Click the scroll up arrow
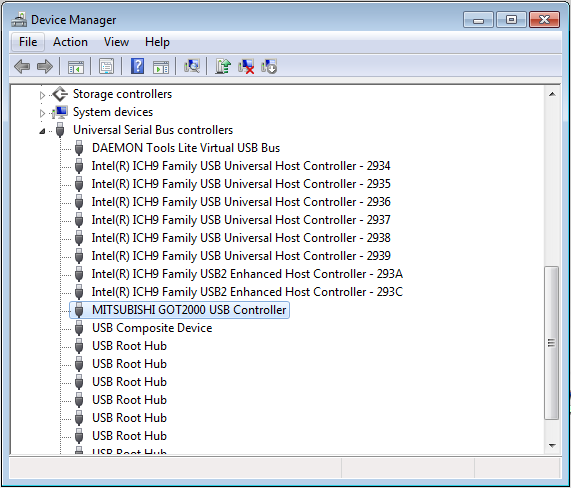Image resolution: width=571 pixels, height=488 pixels. [552, 94]
